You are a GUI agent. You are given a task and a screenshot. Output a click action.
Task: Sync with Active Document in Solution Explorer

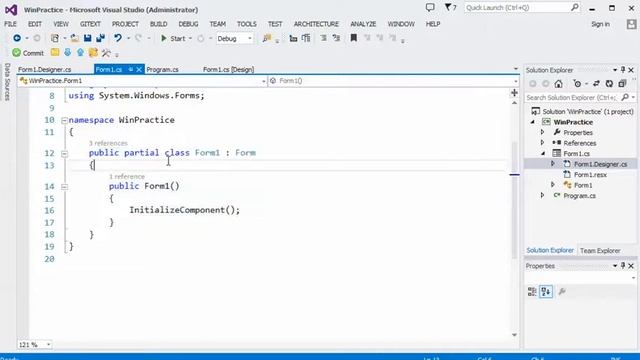pyautogui.click(x=596, y=84)
